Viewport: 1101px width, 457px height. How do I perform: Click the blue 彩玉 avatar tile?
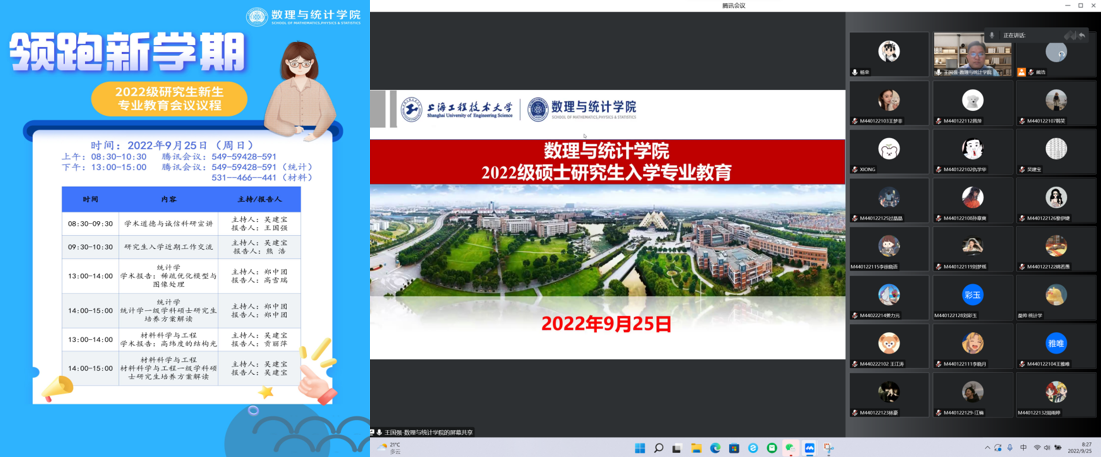click(x=972, y=296)
